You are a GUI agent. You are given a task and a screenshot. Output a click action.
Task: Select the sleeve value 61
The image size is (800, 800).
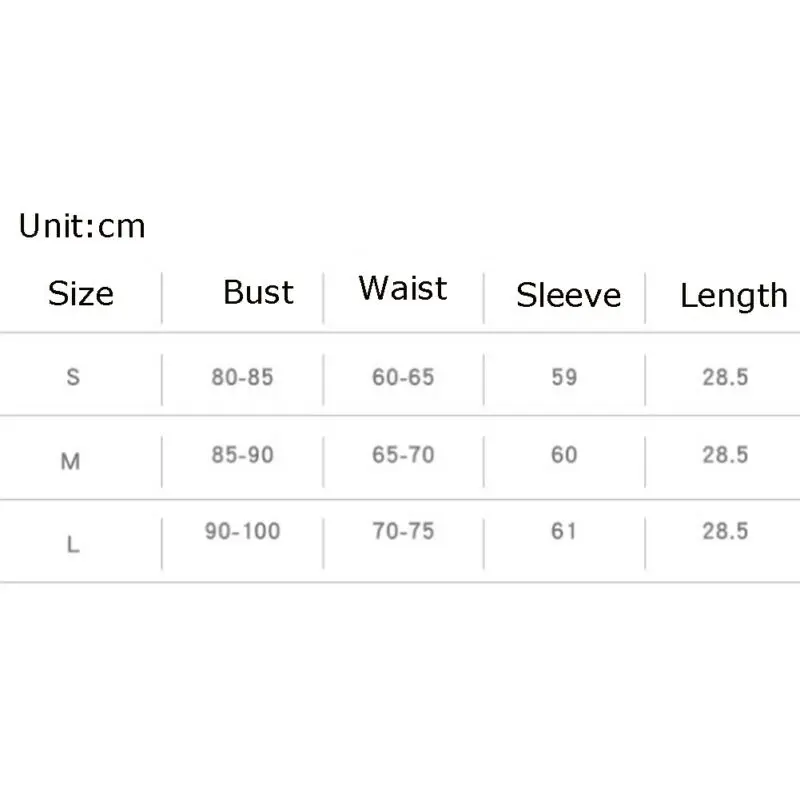(564, 531)
